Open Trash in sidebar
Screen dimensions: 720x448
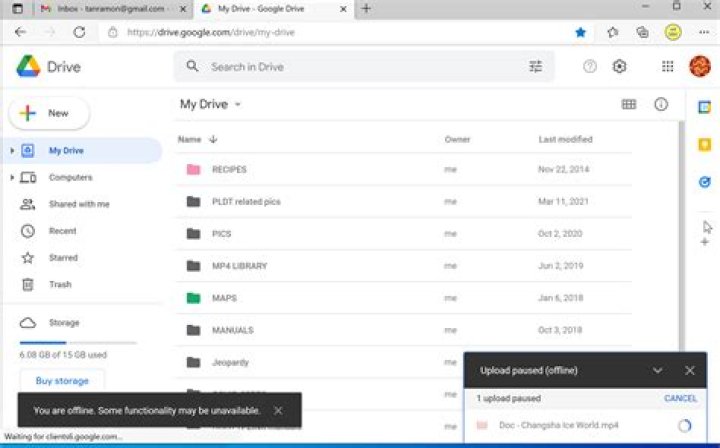[60, 284]
